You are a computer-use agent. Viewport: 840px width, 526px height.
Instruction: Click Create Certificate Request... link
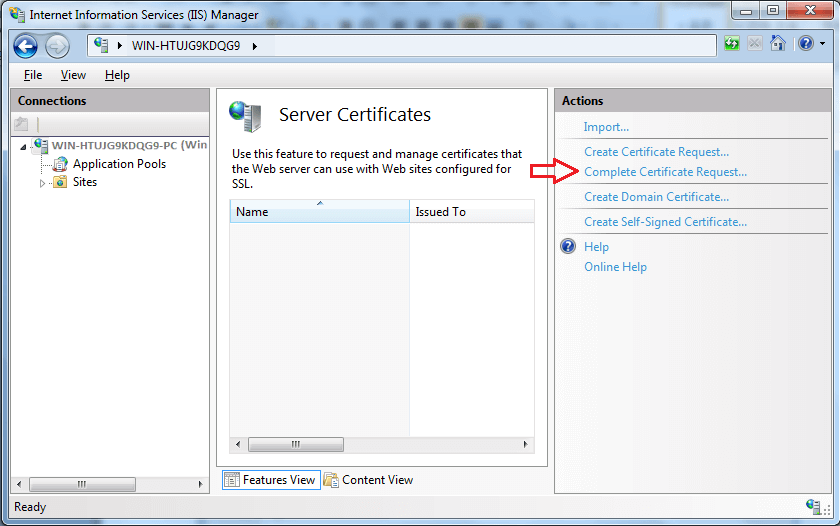[x=656, y=152]
